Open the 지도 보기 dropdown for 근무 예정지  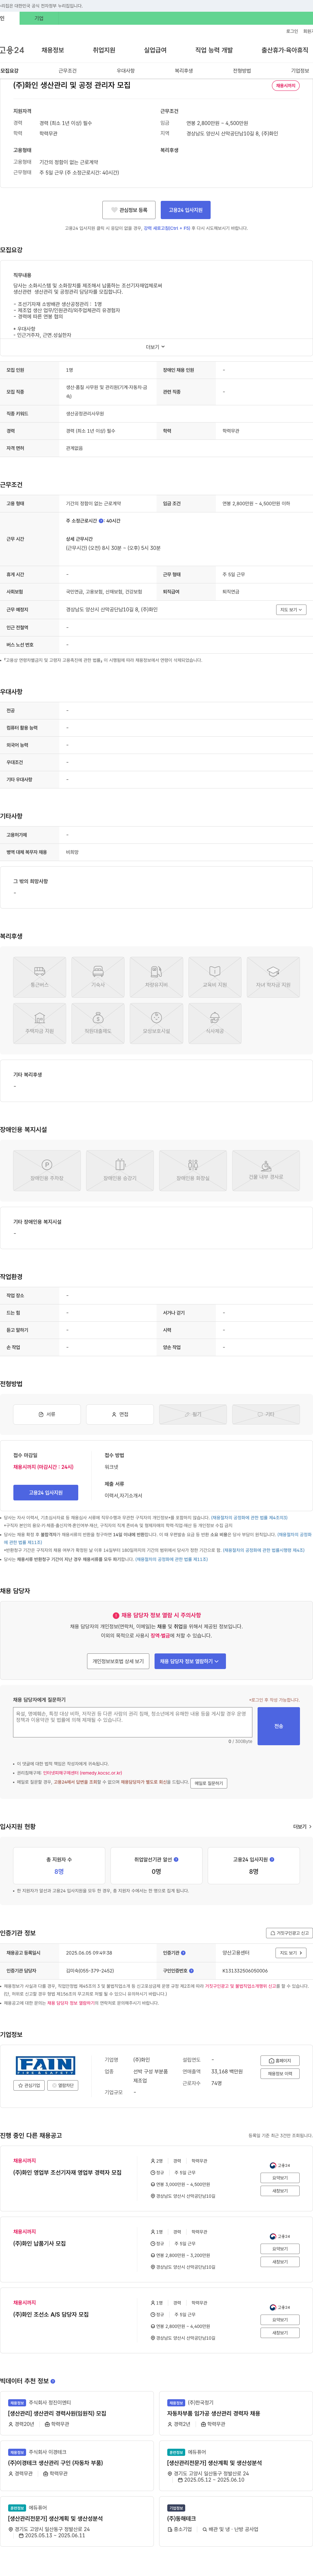[x=291, y=609]
